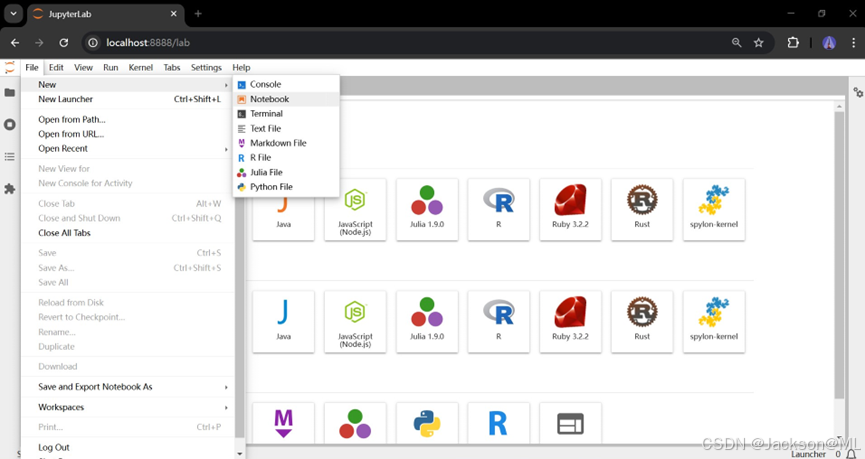Launch JavaScript (Node.js) notebook in top row
Viewport: 865px width, 459px height.
tap(355, 209)
